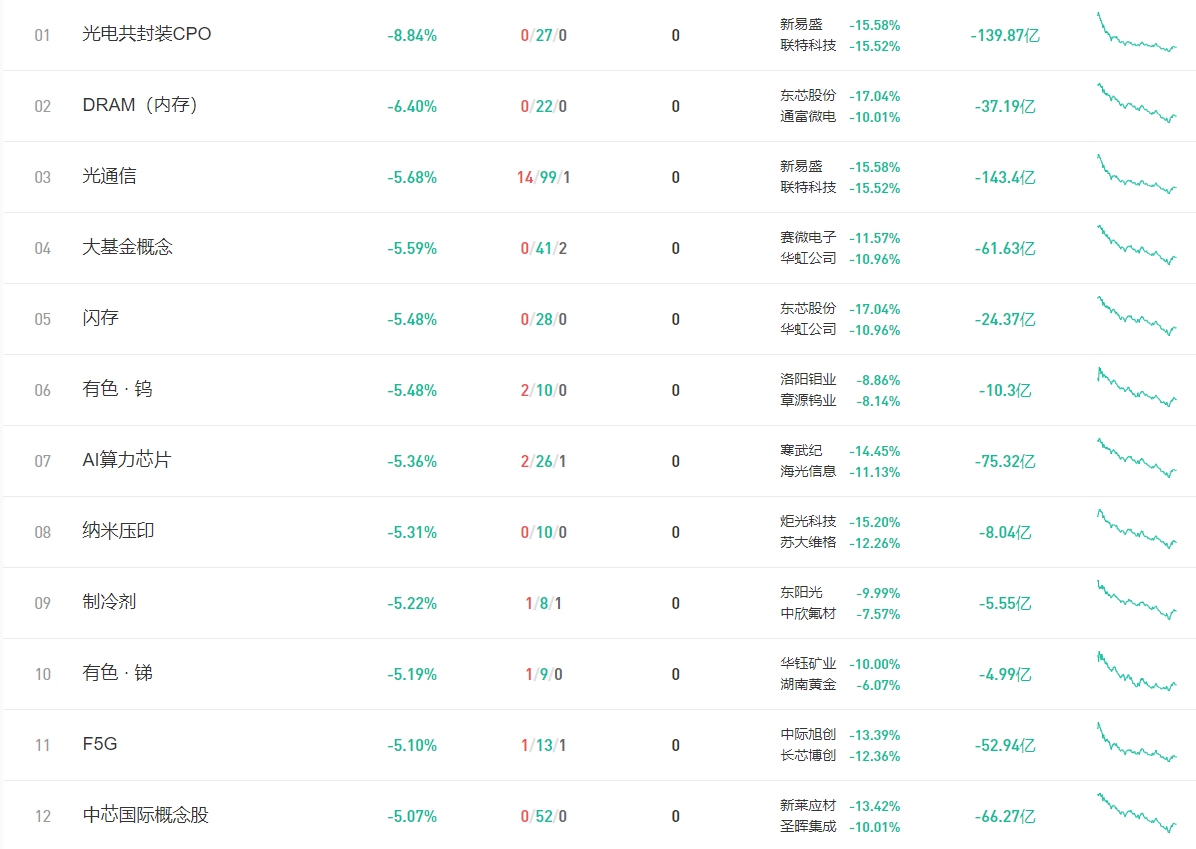Open stock 东芯股份 in DRAM row
The width and height of the screenshot is (1196, 849).
click(808, 96)
